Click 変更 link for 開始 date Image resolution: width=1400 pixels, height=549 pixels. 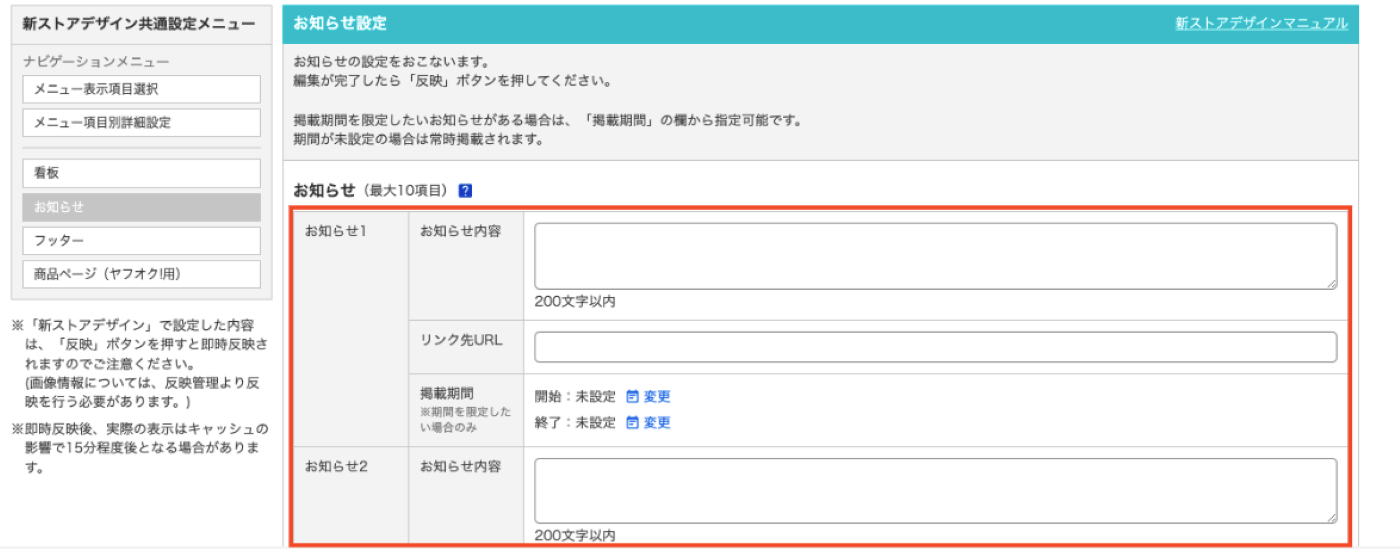[657, 397]
